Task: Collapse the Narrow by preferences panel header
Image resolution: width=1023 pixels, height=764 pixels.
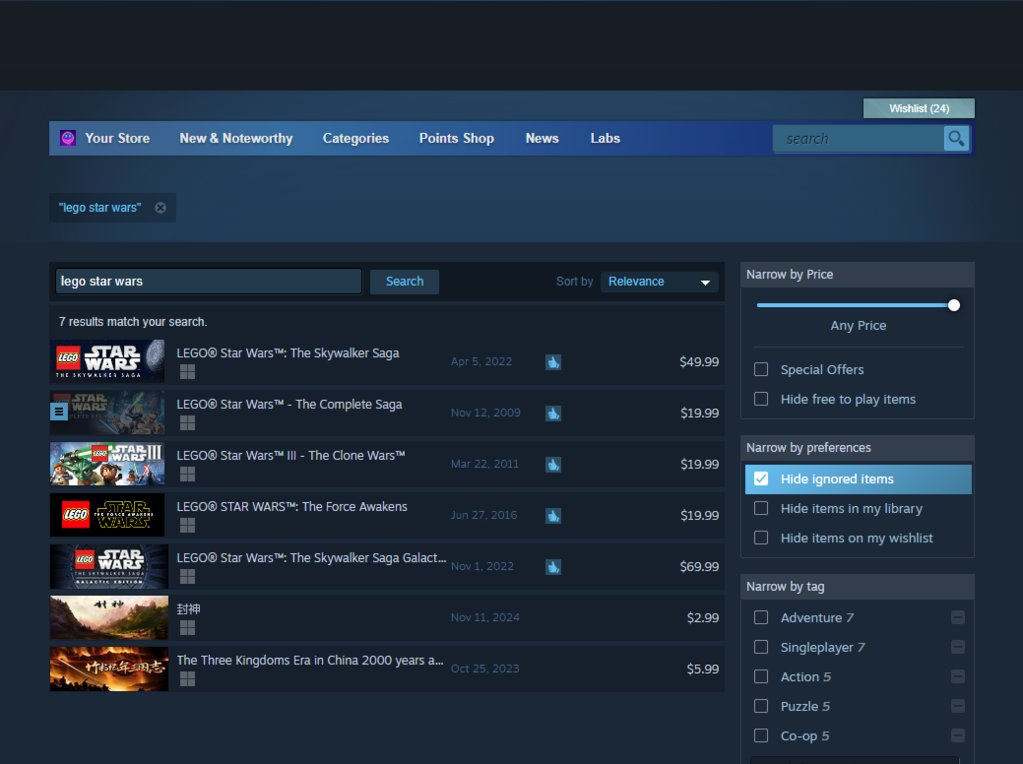Action: pyautogui.click(x=857, y=448)
